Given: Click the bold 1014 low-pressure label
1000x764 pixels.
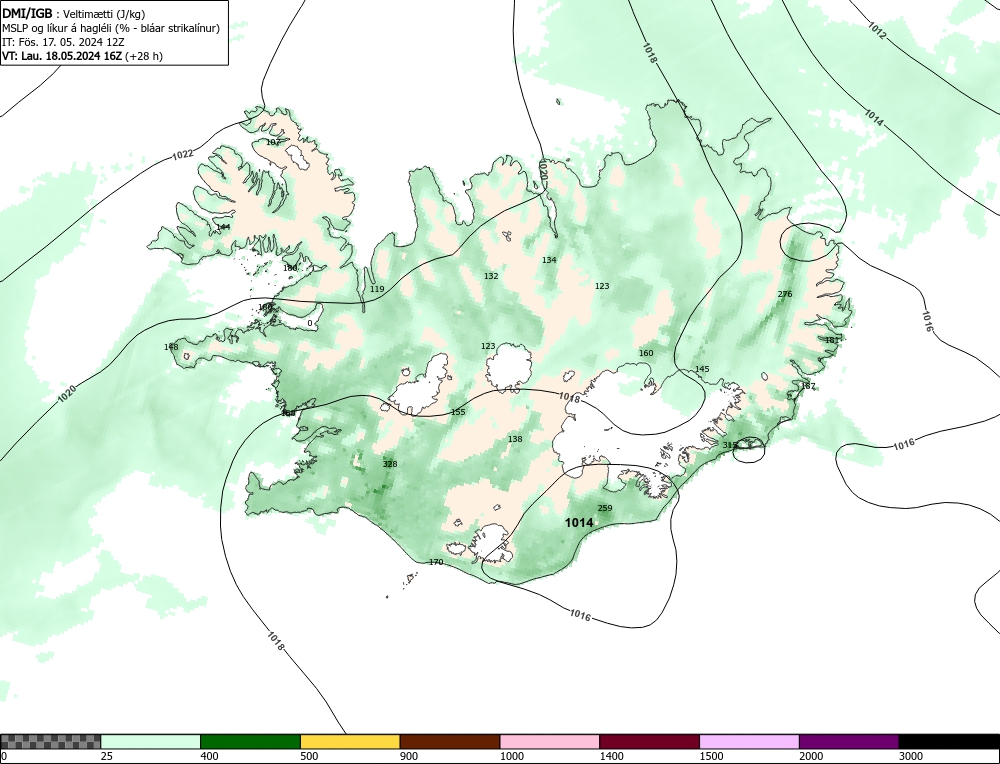Looking at the screenshot, I should tap(579, 523).
